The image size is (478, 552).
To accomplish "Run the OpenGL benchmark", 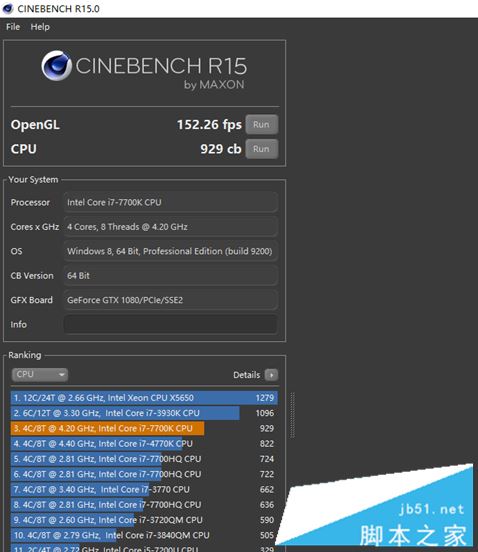I will [x=262, y=124].
